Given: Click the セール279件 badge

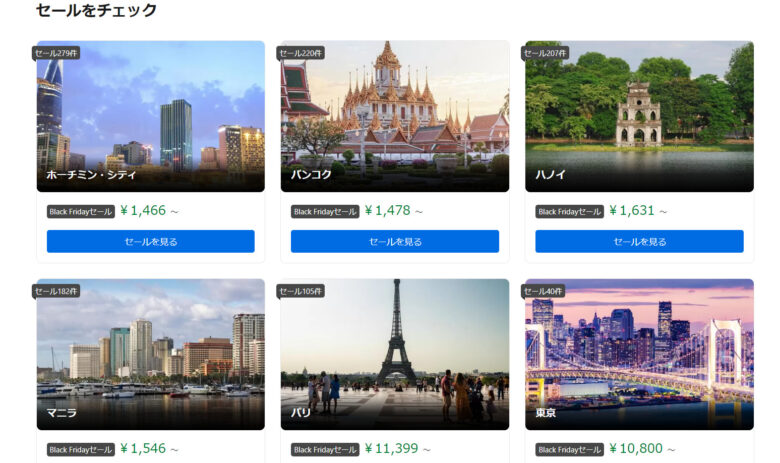Looking at the screenshot, I should 56,53.
